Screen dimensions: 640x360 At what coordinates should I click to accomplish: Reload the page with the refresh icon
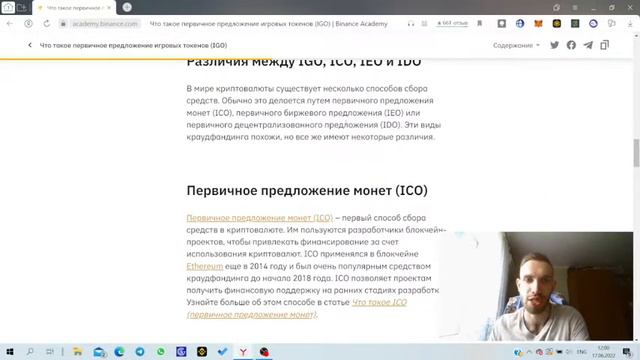47,24
